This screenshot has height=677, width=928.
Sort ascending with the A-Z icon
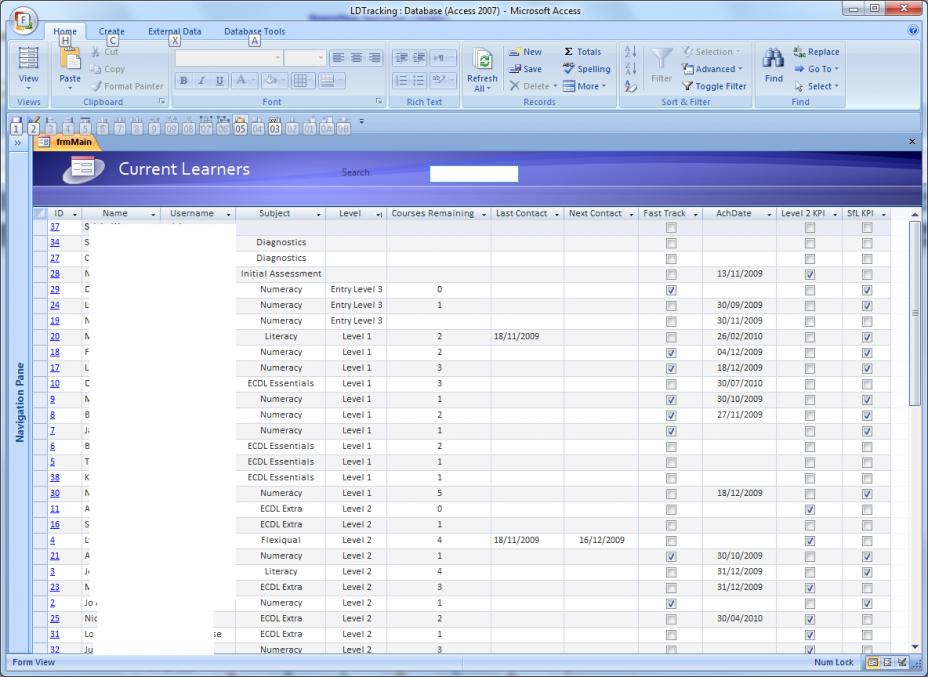pyautogui.click(x=630, y=52)
